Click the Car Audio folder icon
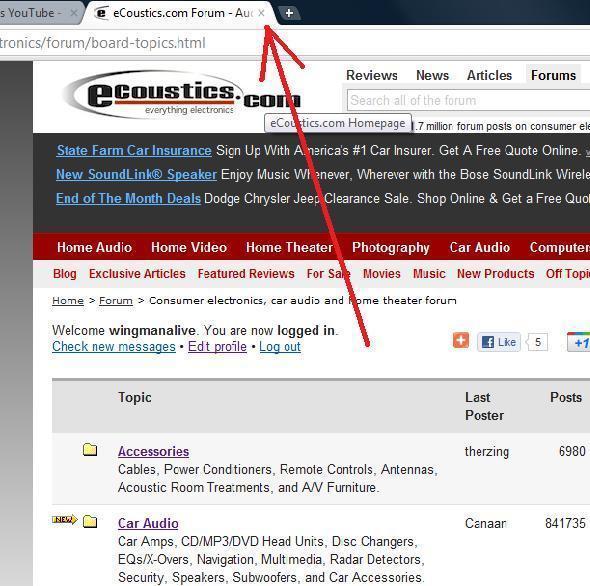 pos(90,521)
